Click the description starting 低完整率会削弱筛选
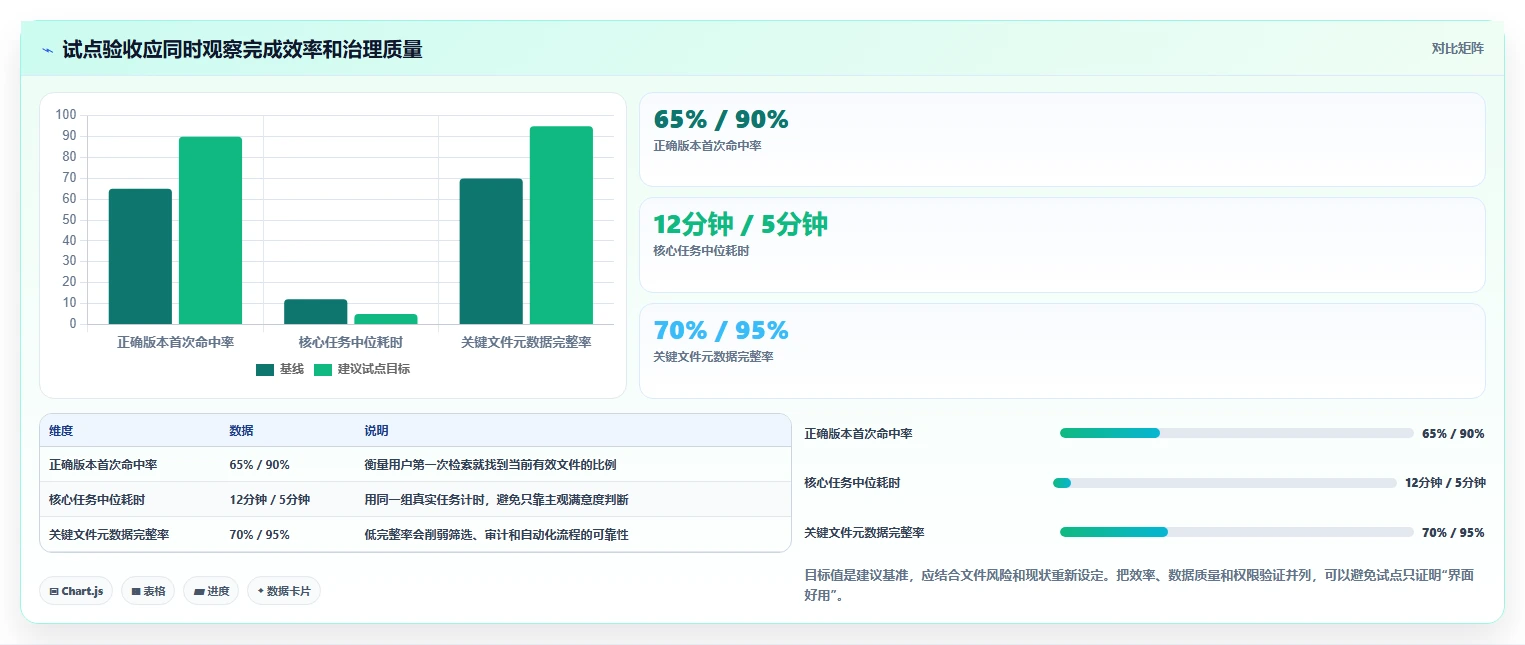 pyautogui.click(x=496, y=535)
